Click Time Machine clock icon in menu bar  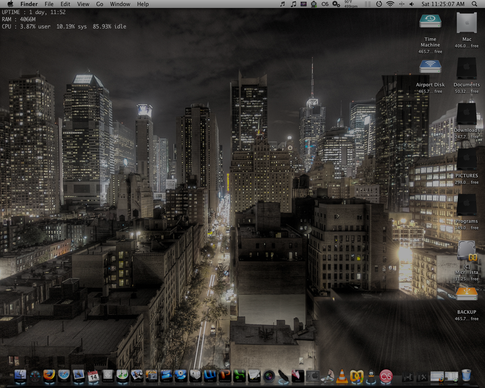click(379, 4)
